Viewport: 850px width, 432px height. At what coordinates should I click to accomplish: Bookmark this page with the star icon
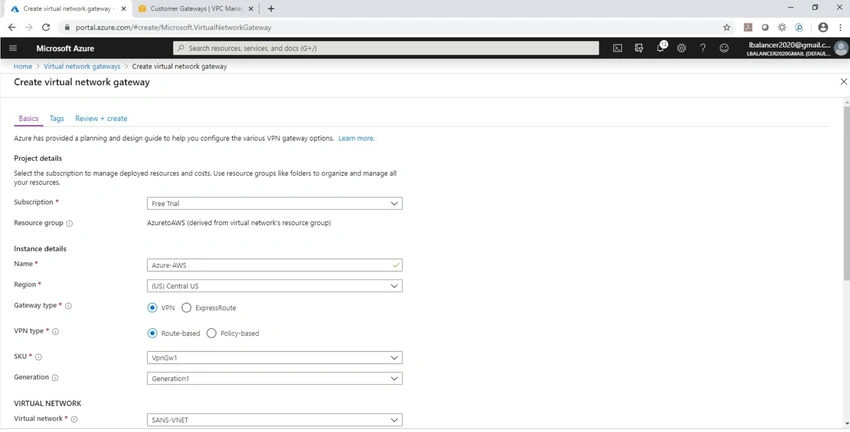pos(727,27)
